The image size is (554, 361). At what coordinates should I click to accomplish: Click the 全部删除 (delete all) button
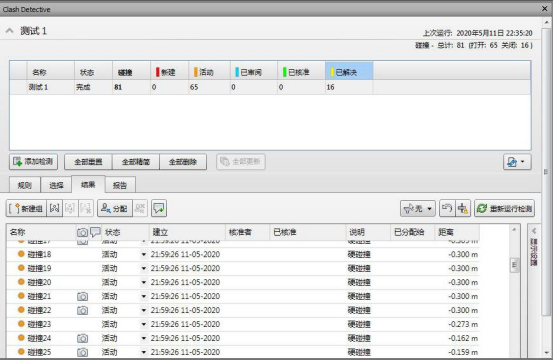pos(183,162)
